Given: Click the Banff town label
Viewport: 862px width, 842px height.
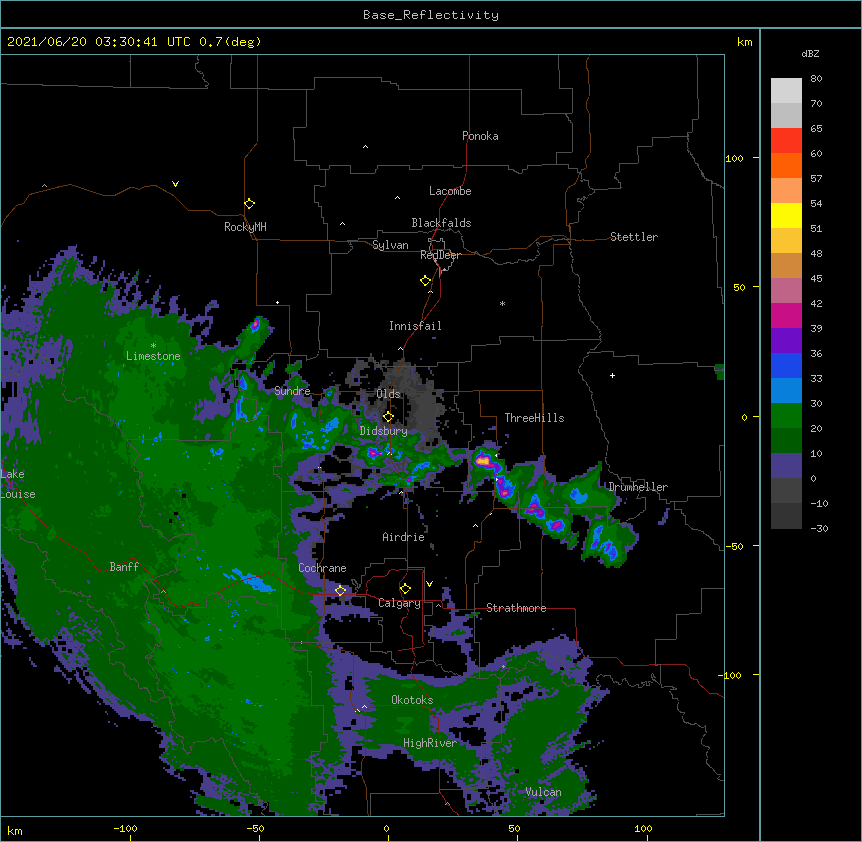Looking at the screenshot, I should point(124,567).
